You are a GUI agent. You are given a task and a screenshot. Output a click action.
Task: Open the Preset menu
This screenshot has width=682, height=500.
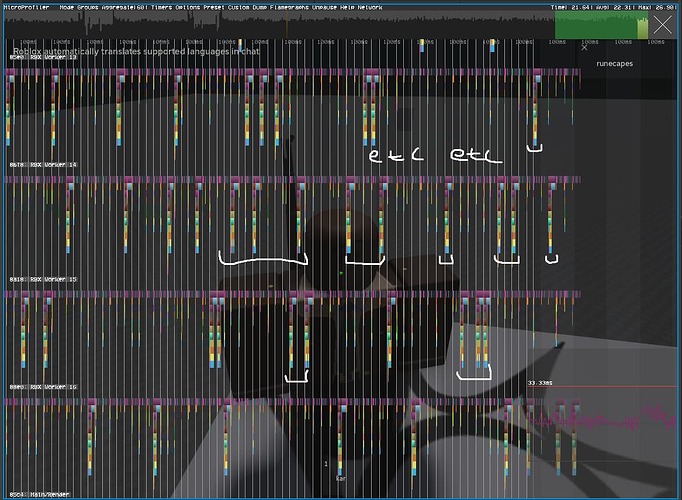point(214,7)
